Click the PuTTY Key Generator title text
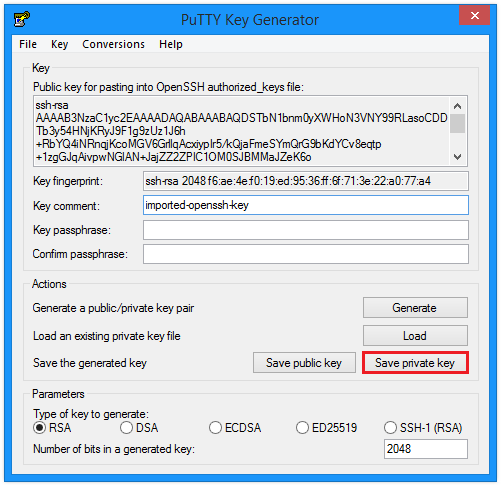The width and height of the screenshot is (502, 485). pyautogui.click(x=250, y=20)
